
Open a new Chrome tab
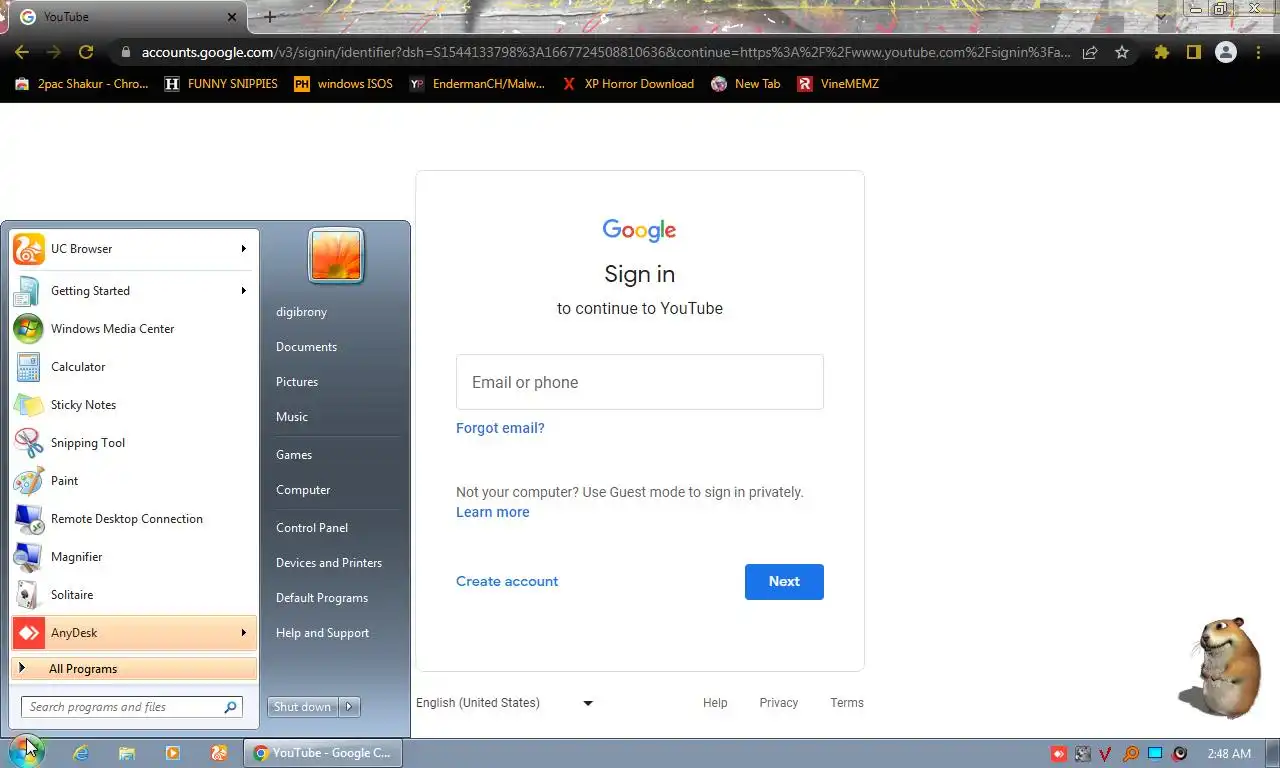[x=269, y=17]
